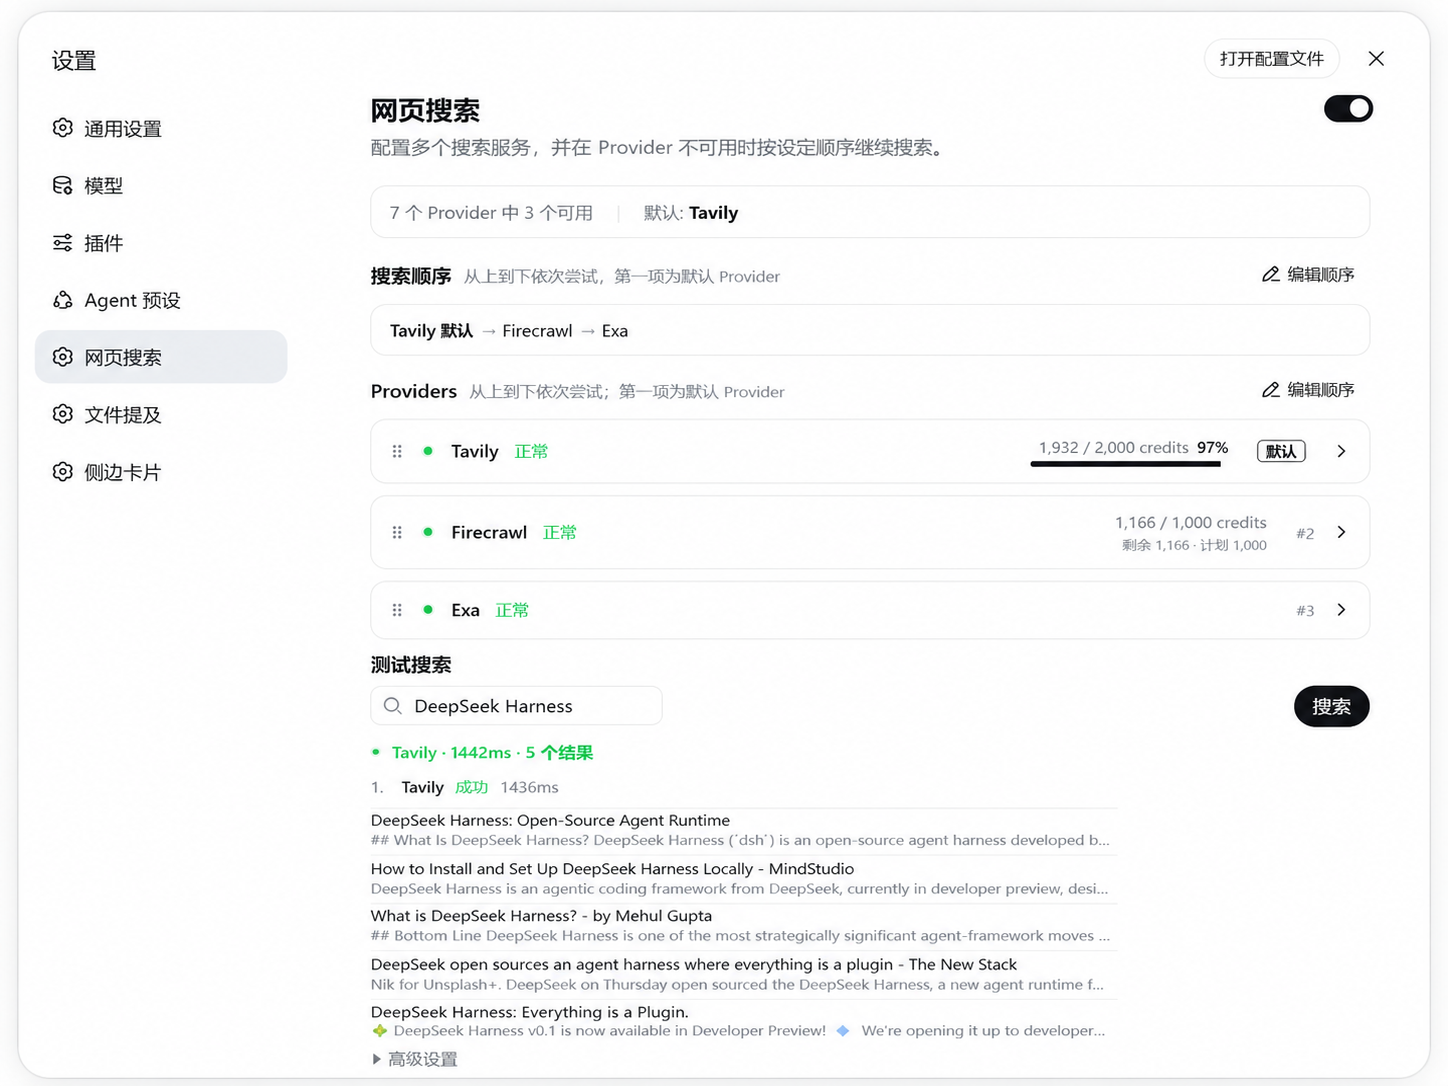Grab the drag handle of Tavily row
1448x1086 pixels.
[397, 451]
